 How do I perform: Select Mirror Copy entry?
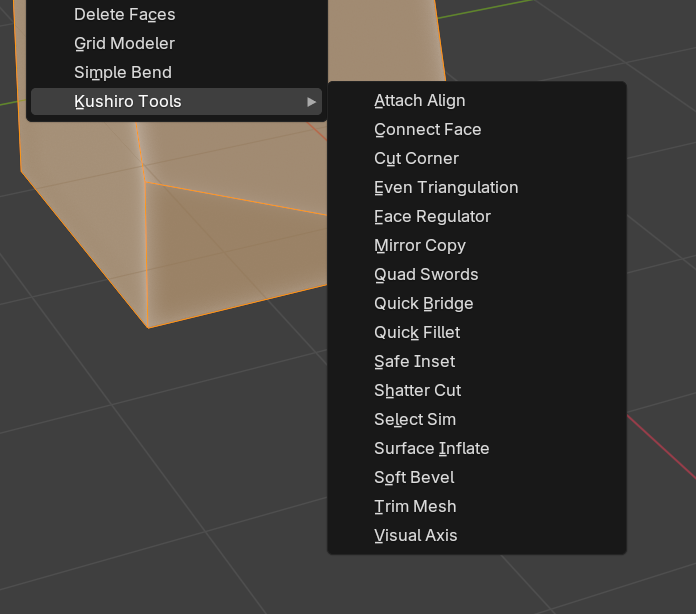tap(477, 246)
